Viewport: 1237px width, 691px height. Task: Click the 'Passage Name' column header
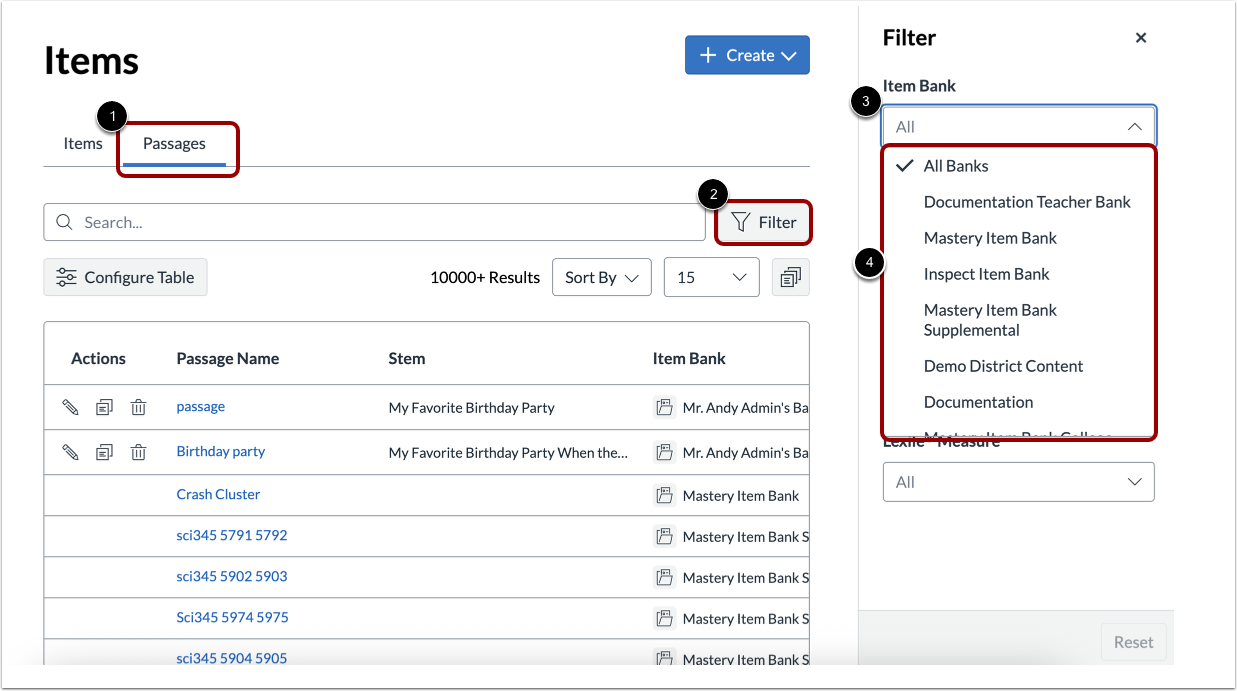point(228,358)
